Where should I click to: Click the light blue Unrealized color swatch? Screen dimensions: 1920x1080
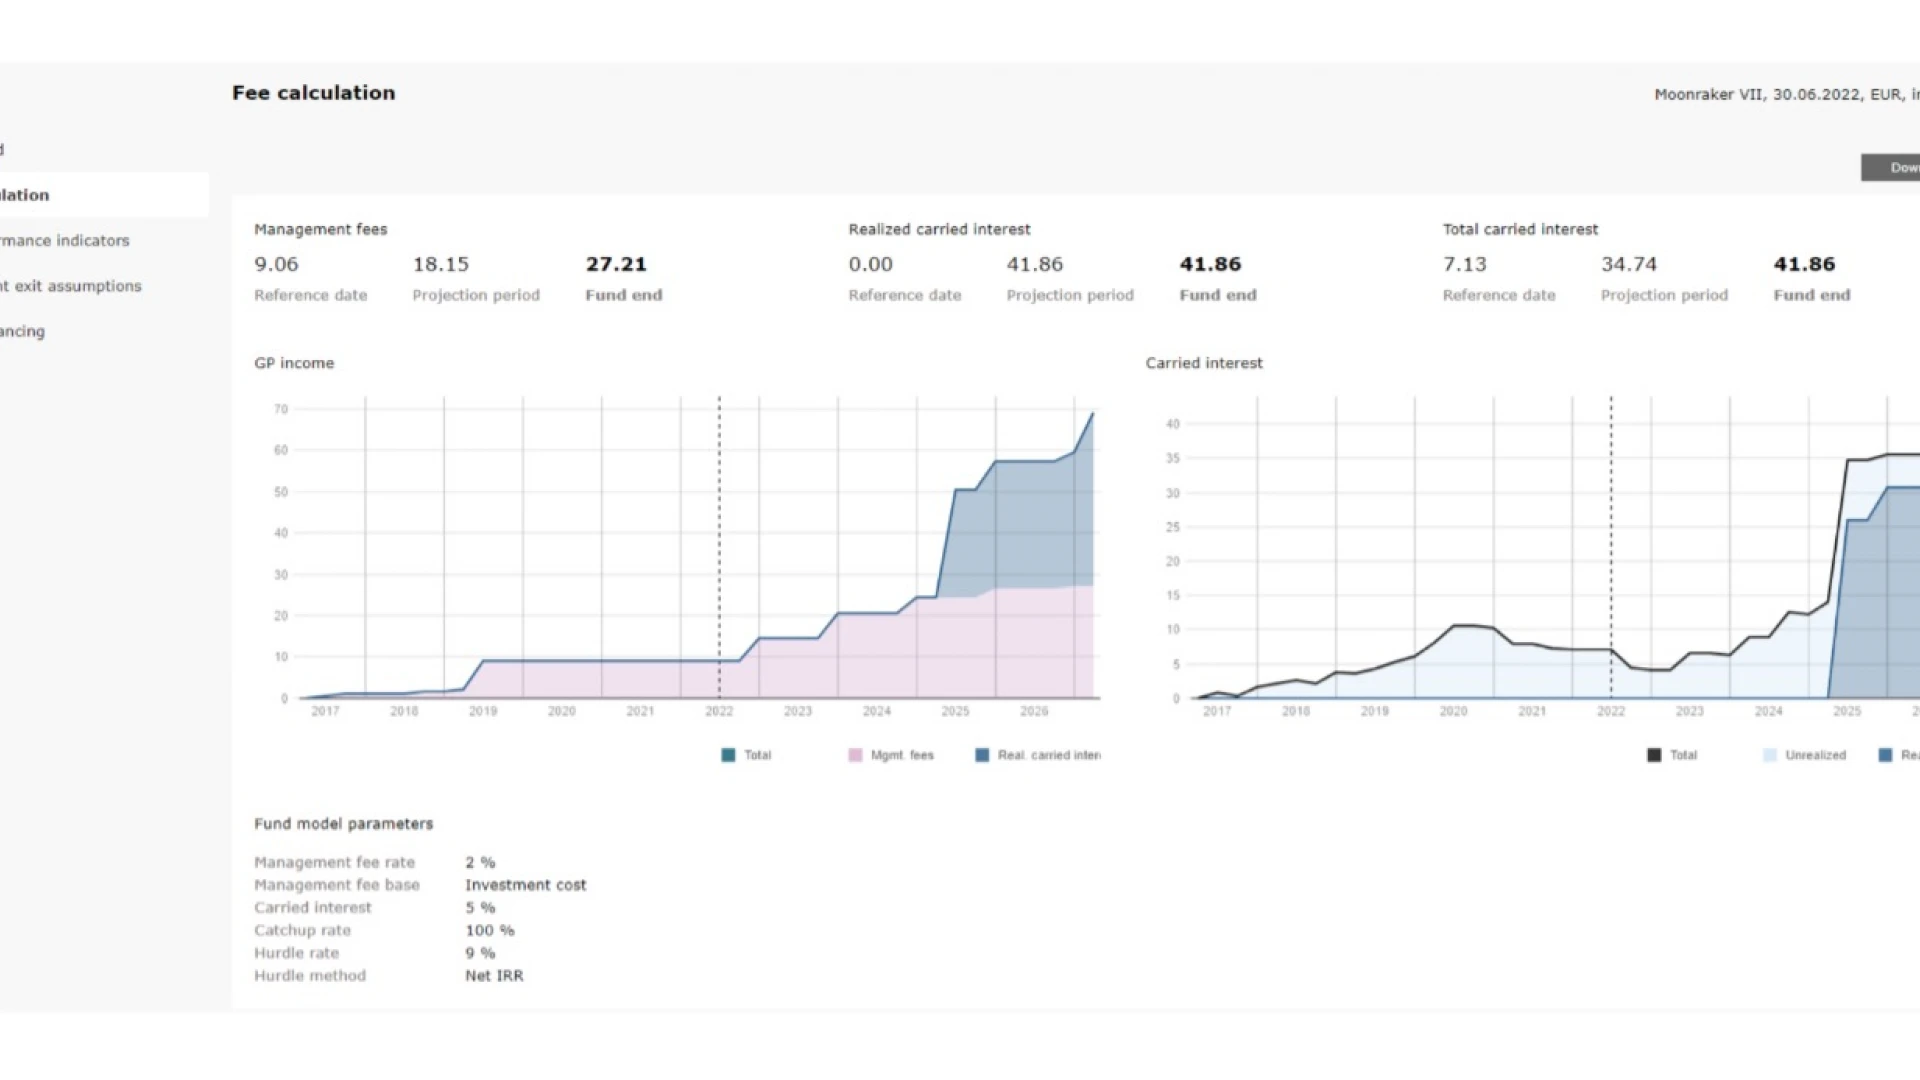click(1770, 755)
